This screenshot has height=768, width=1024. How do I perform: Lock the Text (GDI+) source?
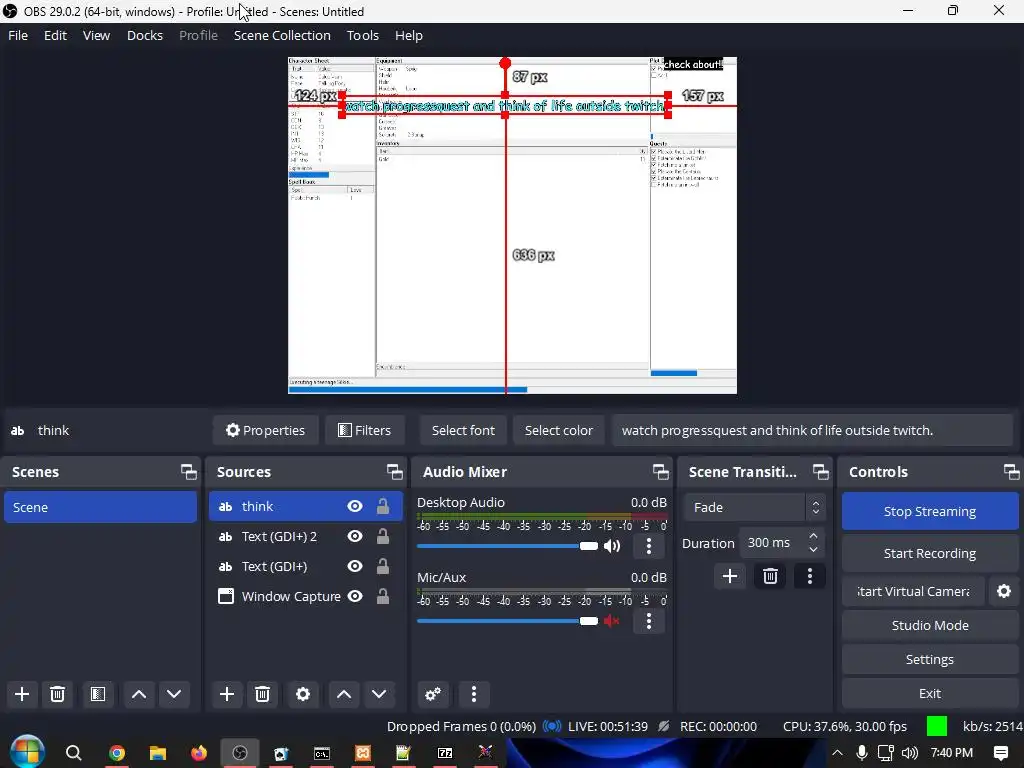383,566
